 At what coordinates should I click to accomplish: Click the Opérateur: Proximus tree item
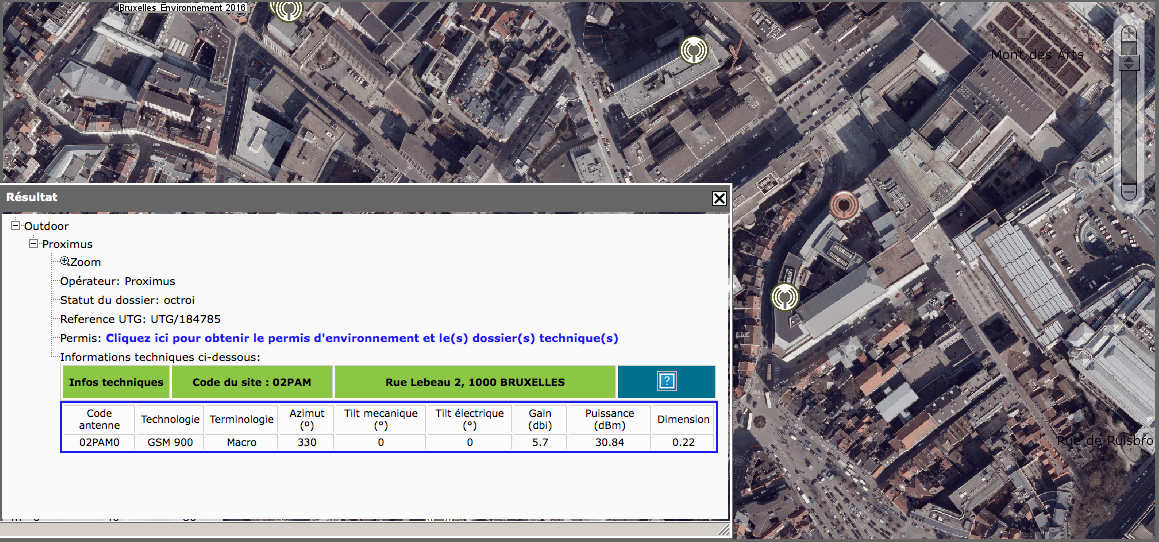117,281
